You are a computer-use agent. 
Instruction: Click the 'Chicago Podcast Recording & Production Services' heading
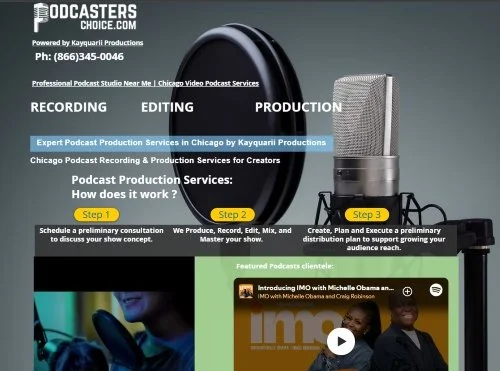(155, 160)
